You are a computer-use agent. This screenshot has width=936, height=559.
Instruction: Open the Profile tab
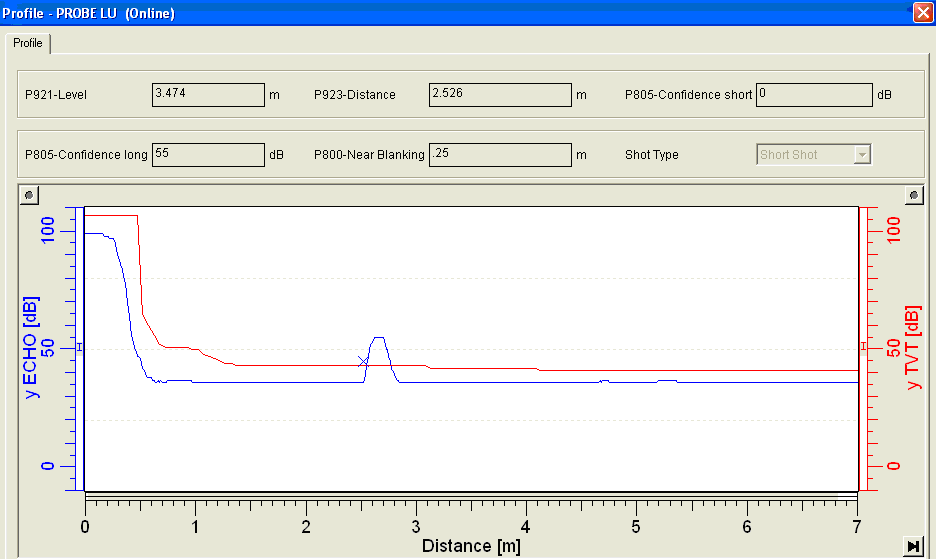tap(27, 43)
